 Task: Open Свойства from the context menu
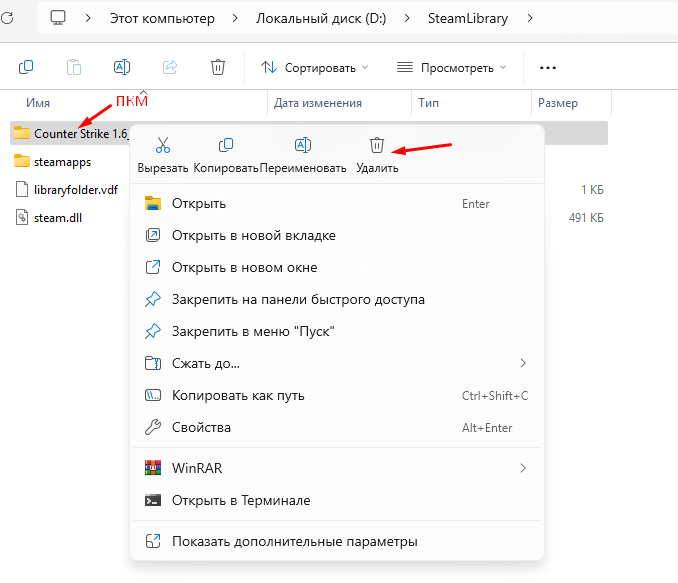point(337,427)
